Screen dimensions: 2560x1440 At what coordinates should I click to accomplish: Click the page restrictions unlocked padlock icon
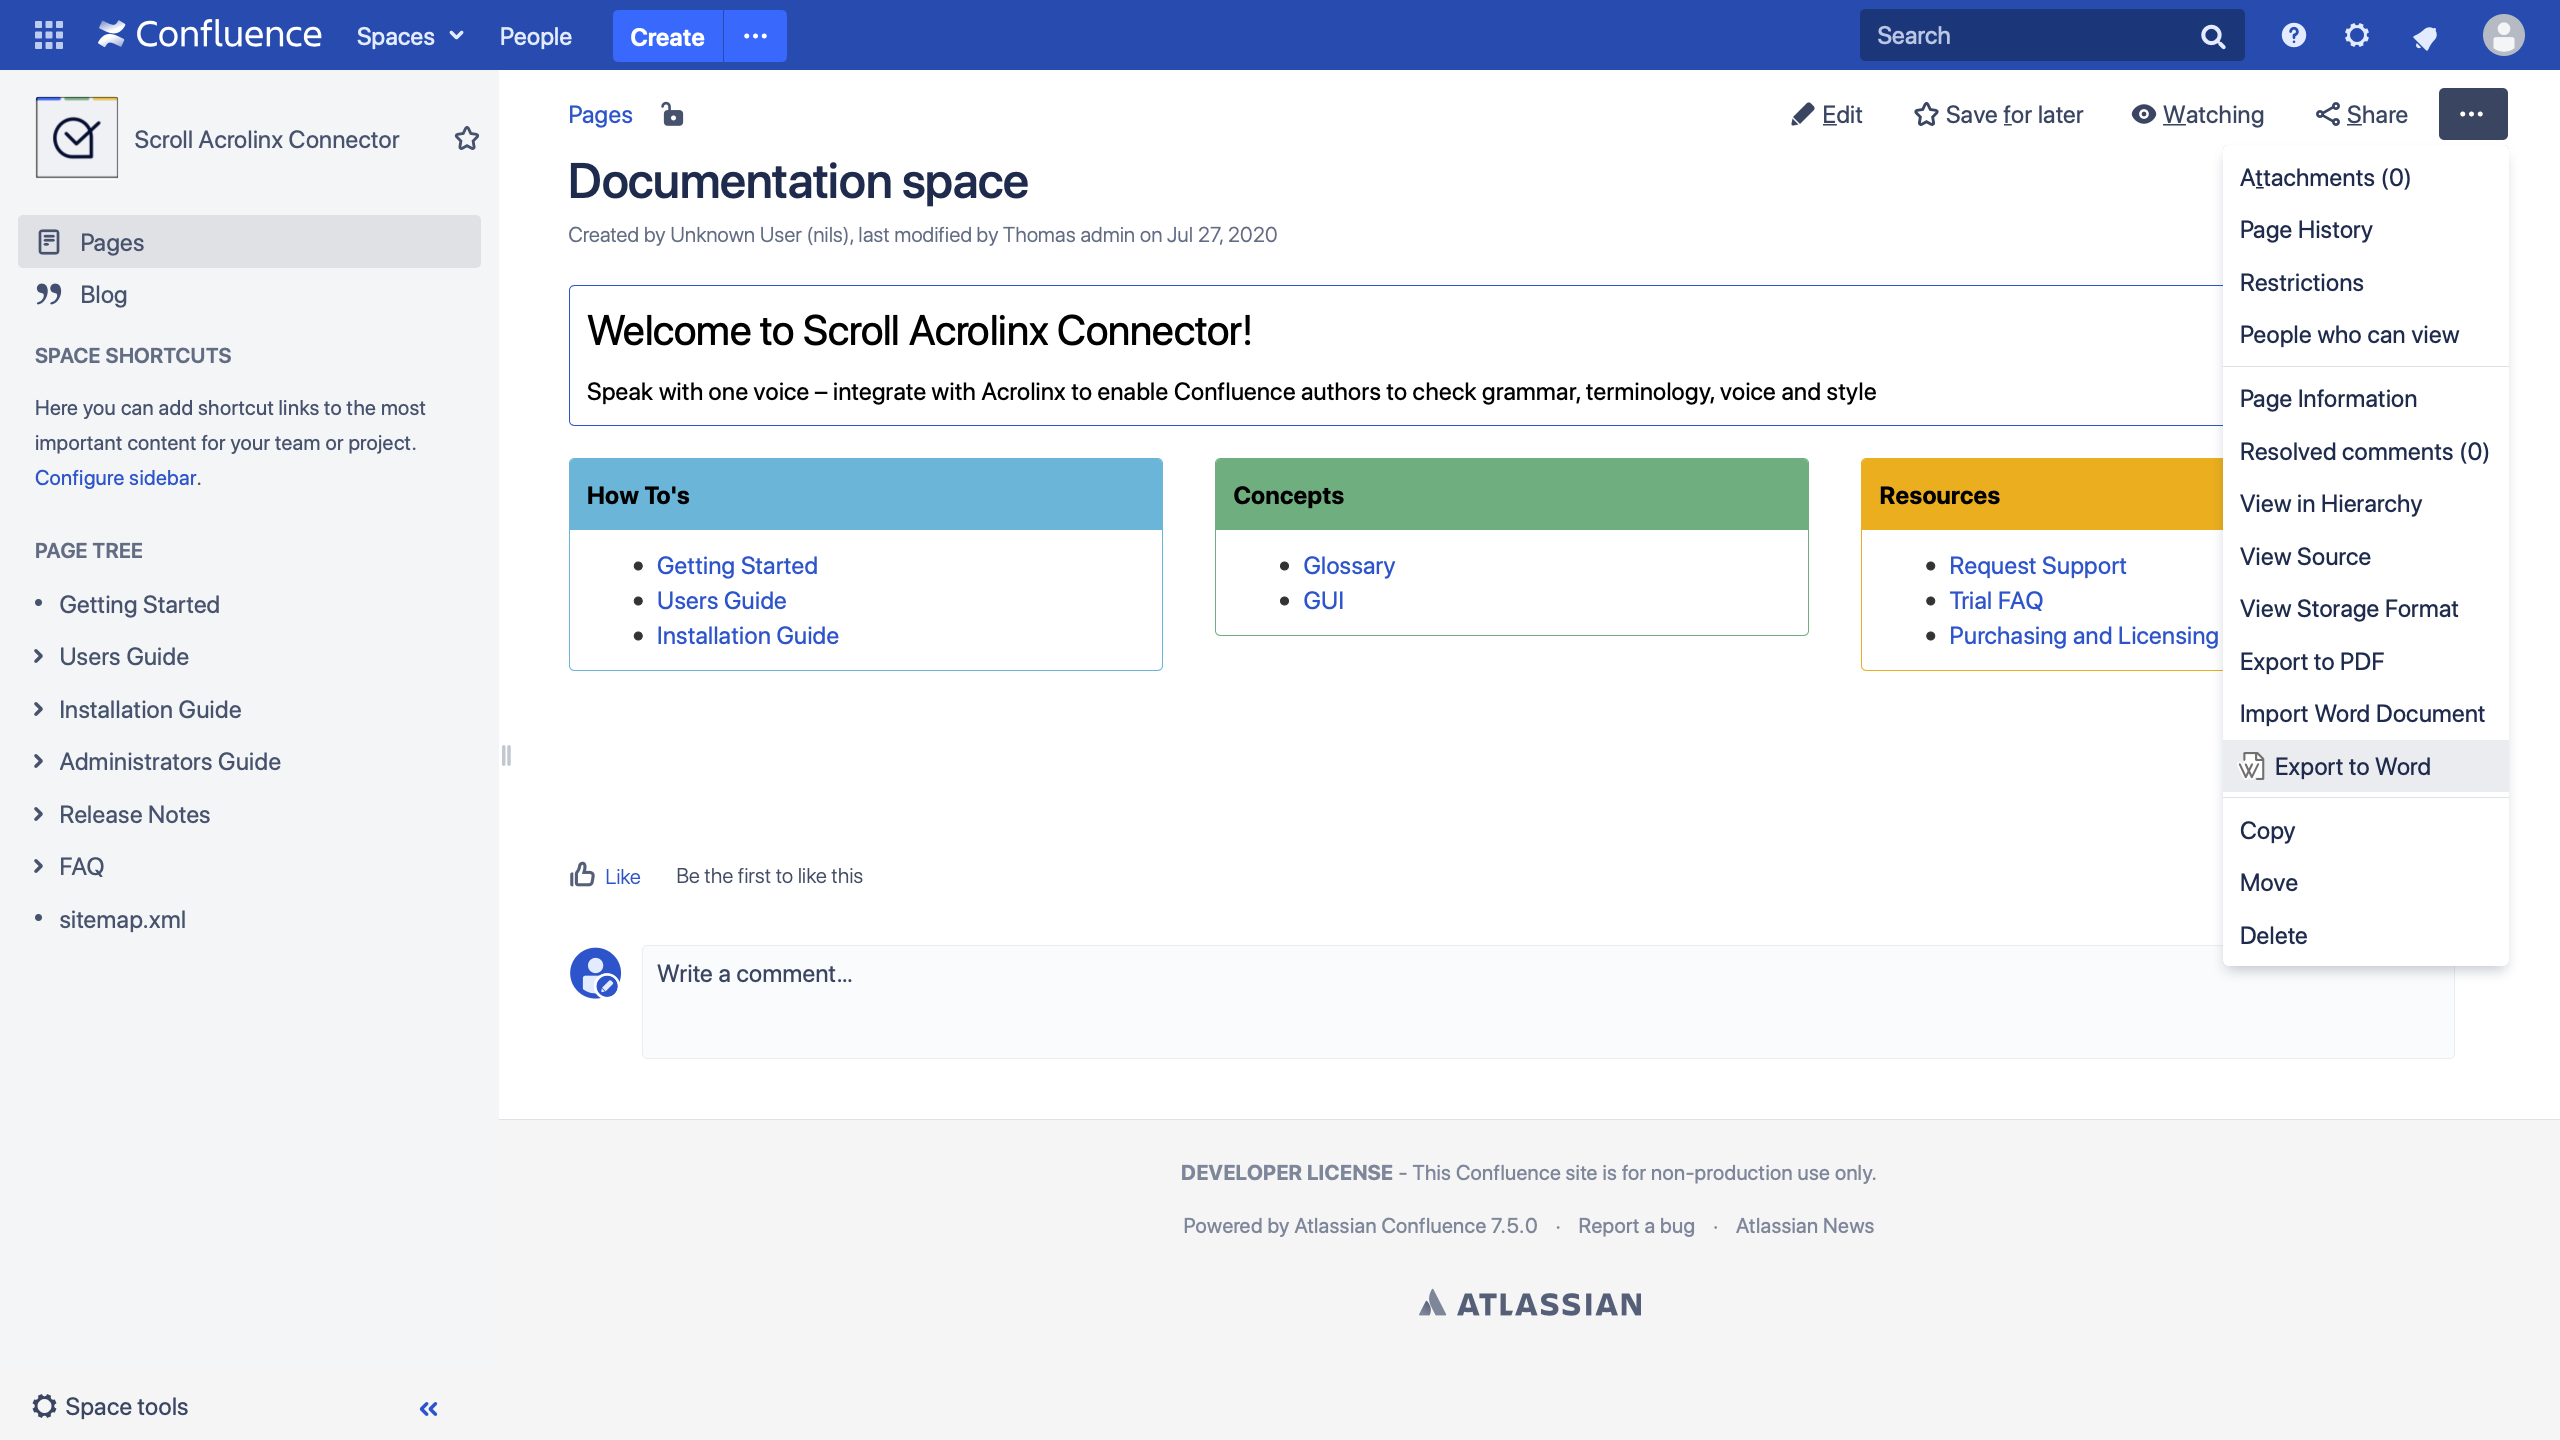tap(673, 115)
